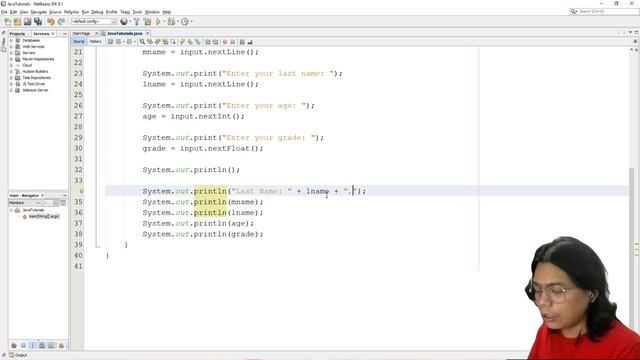640x360 pixels.
Task: Click the web browser globe icon
Action: click(124, 22)
